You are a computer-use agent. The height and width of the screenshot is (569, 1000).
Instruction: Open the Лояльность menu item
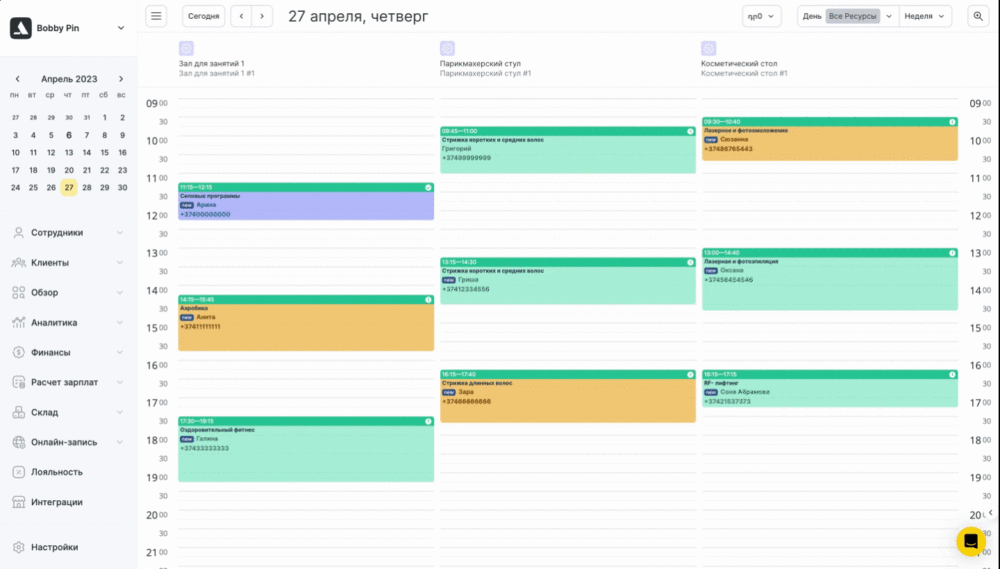click(68, 473)
